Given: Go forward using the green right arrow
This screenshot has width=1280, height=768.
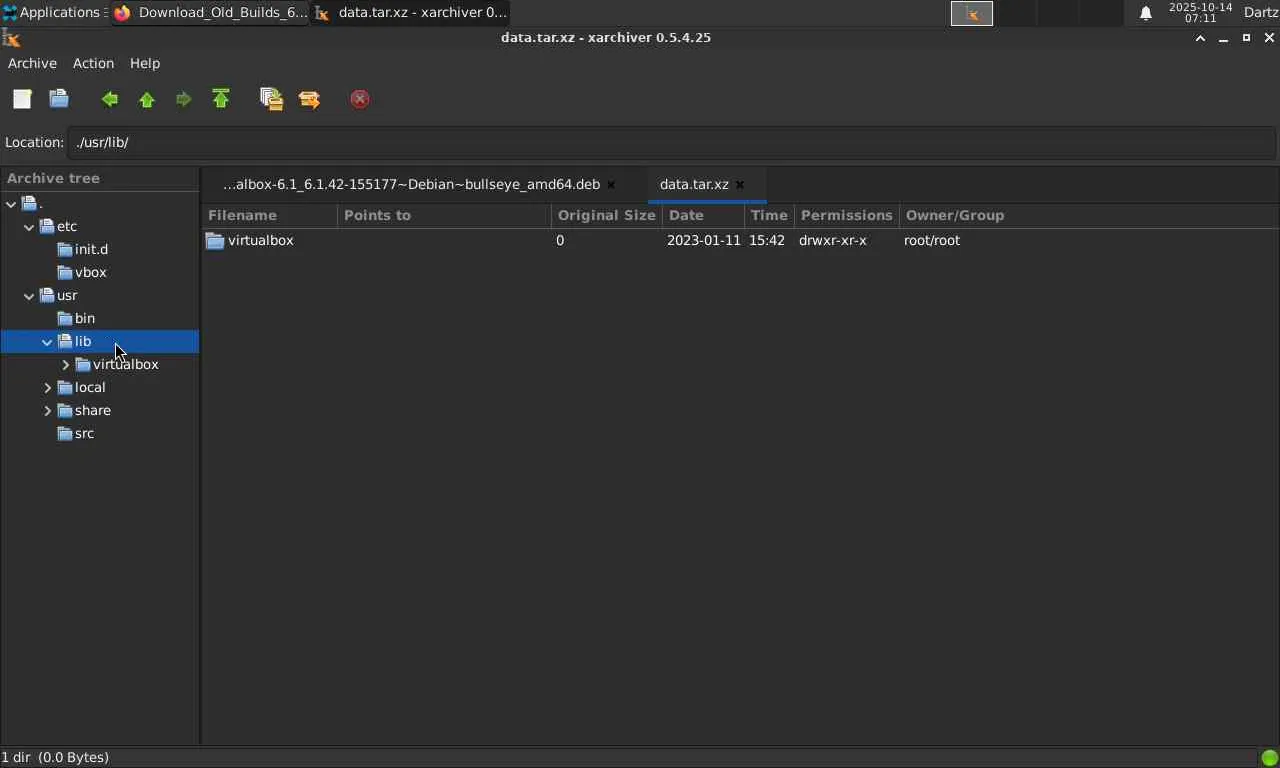Looking at the screenshot, I should 183,99.
